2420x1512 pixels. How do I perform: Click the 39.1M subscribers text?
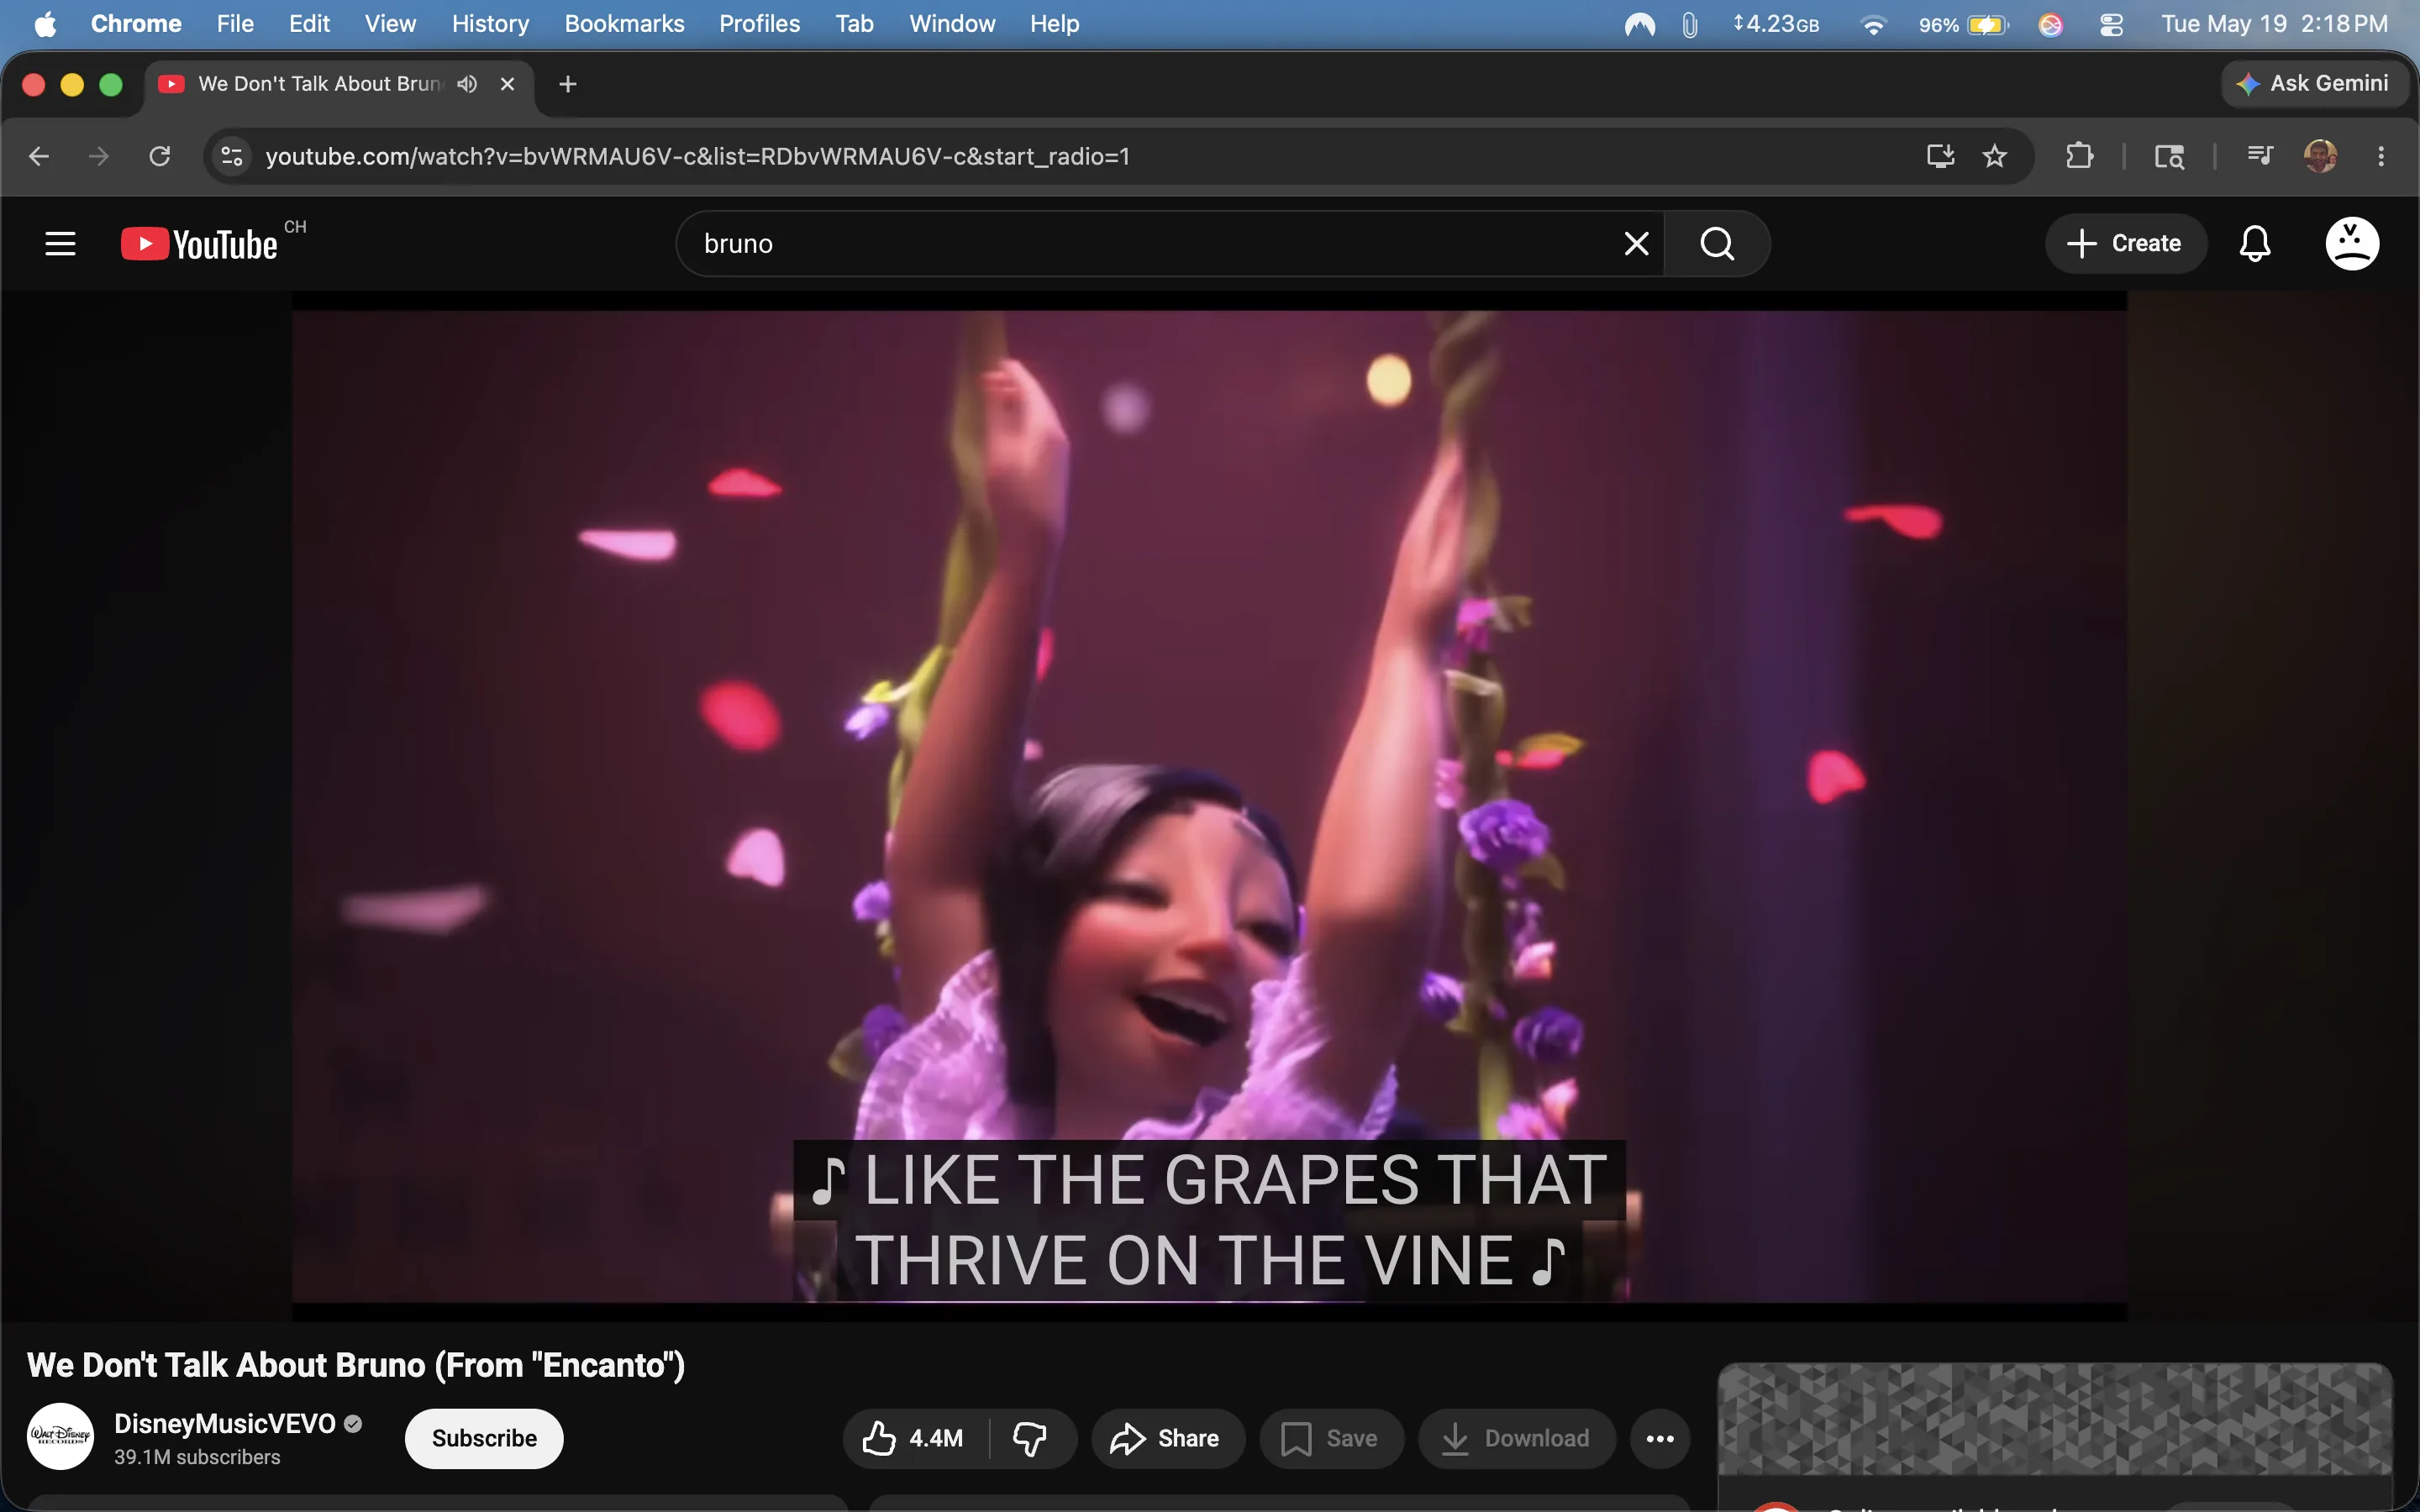pyautogui.click(x=197, y=1457)
